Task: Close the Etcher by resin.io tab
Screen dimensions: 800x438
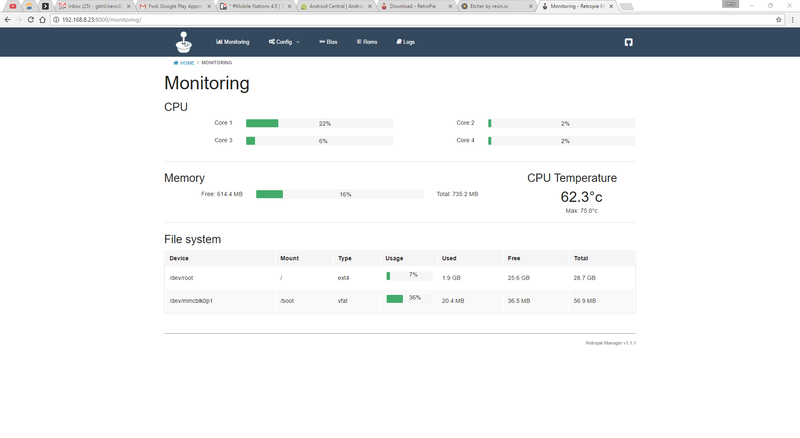Action: (531, 6)
